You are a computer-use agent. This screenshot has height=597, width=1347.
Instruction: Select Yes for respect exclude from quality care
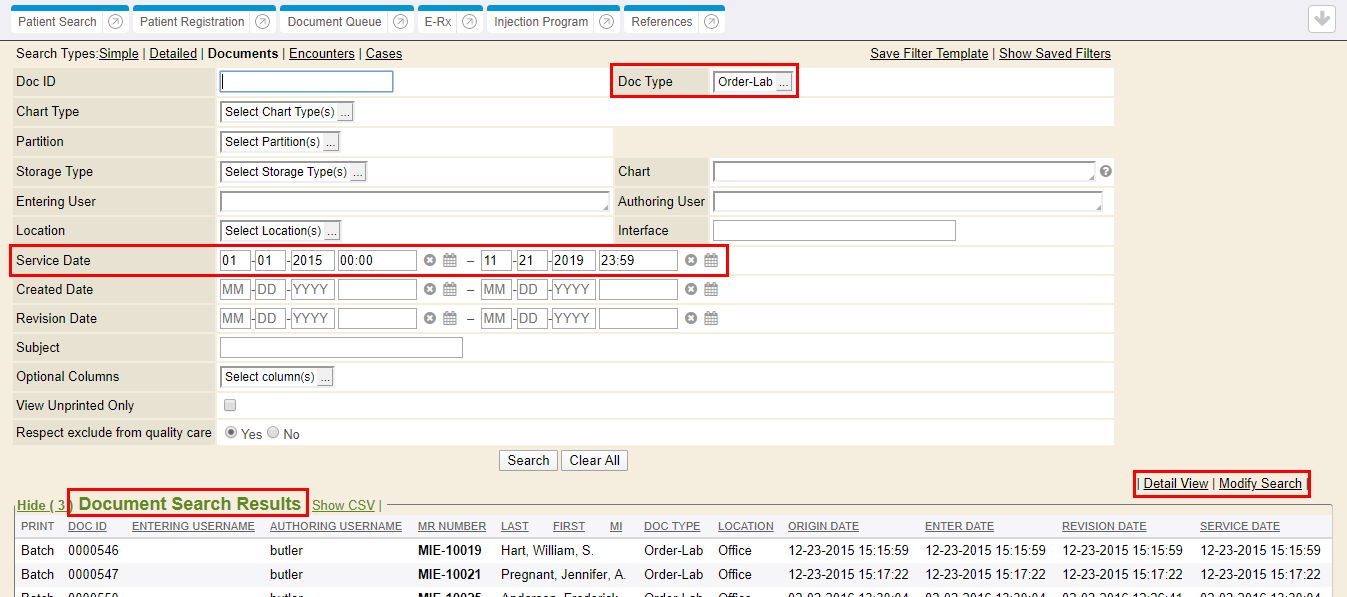231,434
